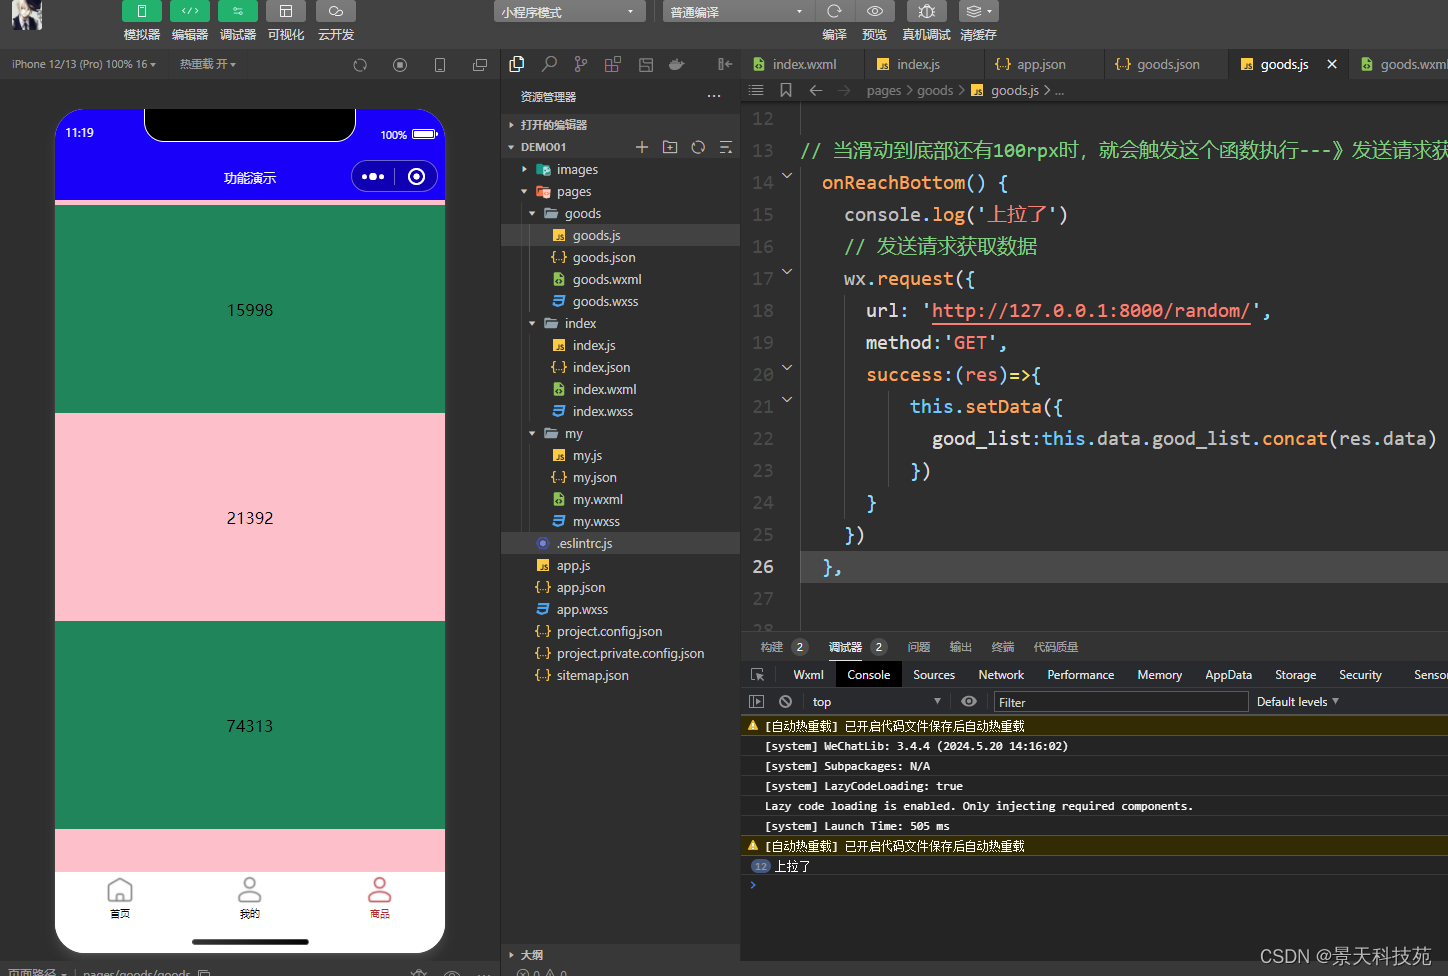Open the source control icon
This screenshot has height=976, width=1448.
[581, 64]
